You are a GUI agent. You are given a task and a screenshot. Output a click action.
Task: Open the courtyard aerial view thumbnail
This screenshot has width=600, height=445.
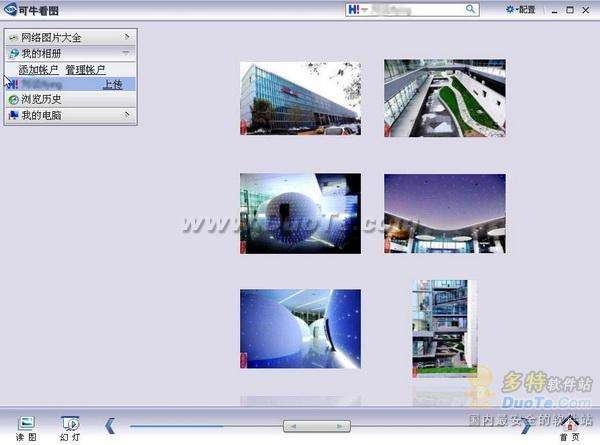(444, 97)
